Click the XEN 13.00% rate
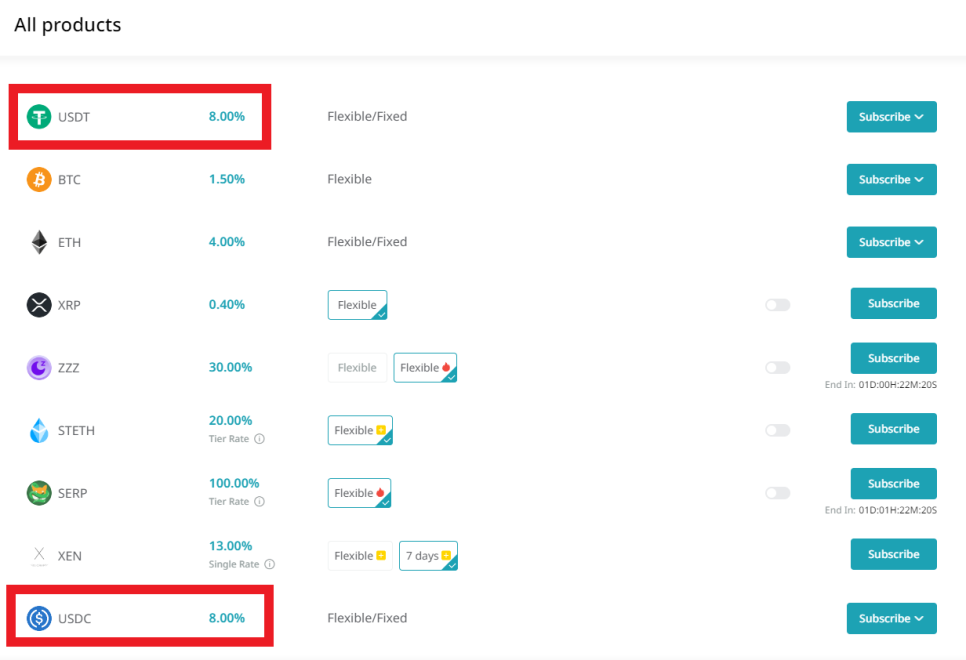This screenshot has height=660, width=966. tap(230, 546)
